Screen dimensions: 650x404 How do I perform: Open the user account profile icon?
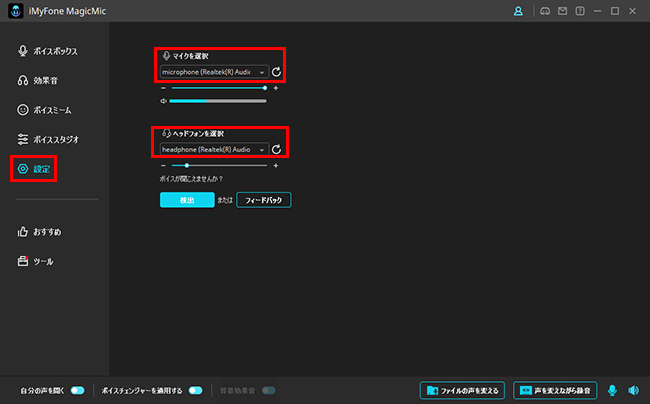(518, 11)
